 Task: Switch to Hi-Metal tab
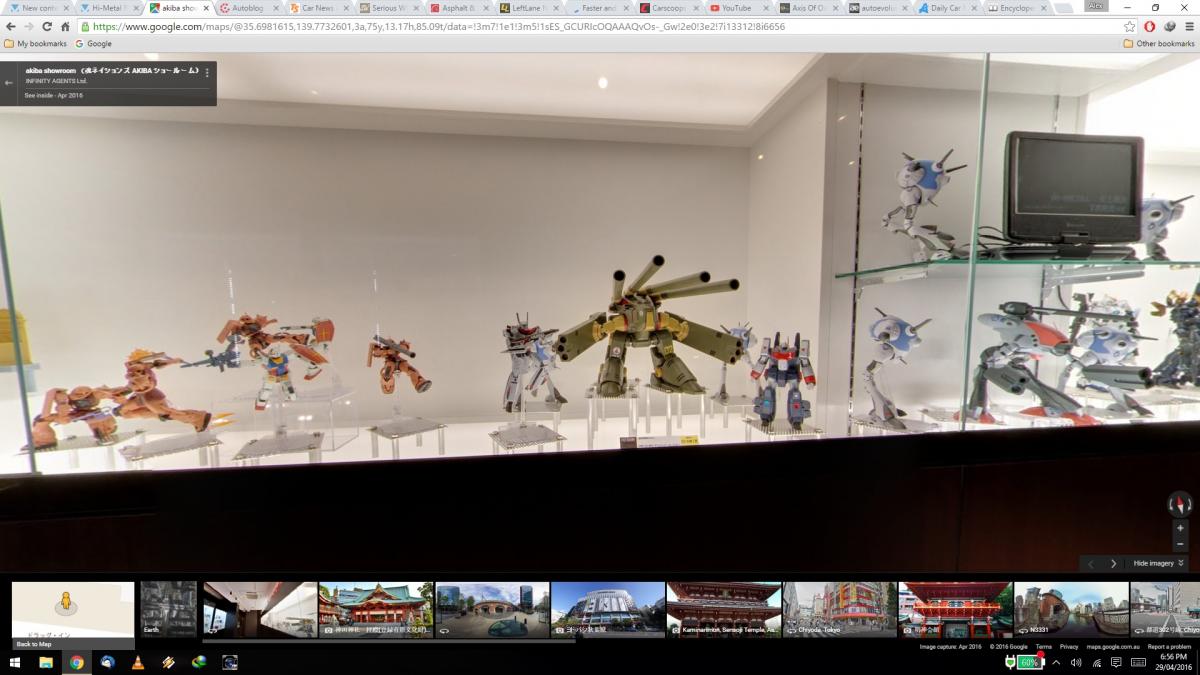pyautogui.click(x=110, y=8)
